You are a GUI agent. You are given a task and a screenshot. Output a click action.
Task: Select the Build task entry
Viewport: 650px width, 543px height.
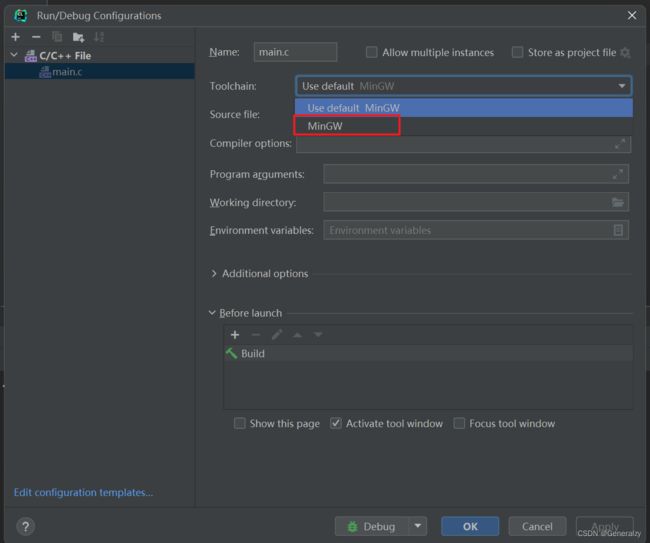point(428,354)
